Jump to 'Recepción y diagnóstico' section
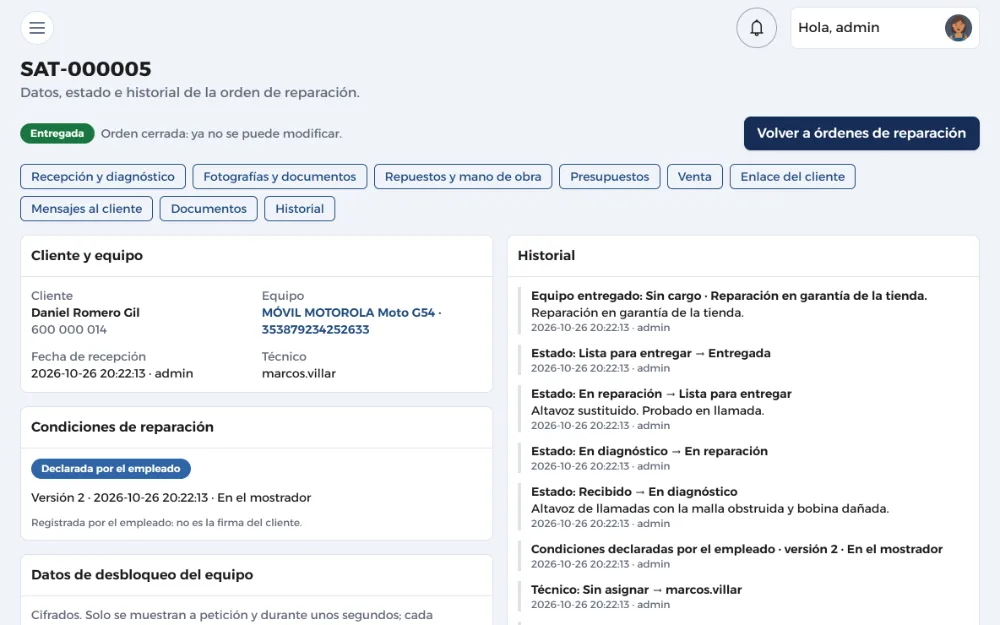1000x625 pixels. 103,177
